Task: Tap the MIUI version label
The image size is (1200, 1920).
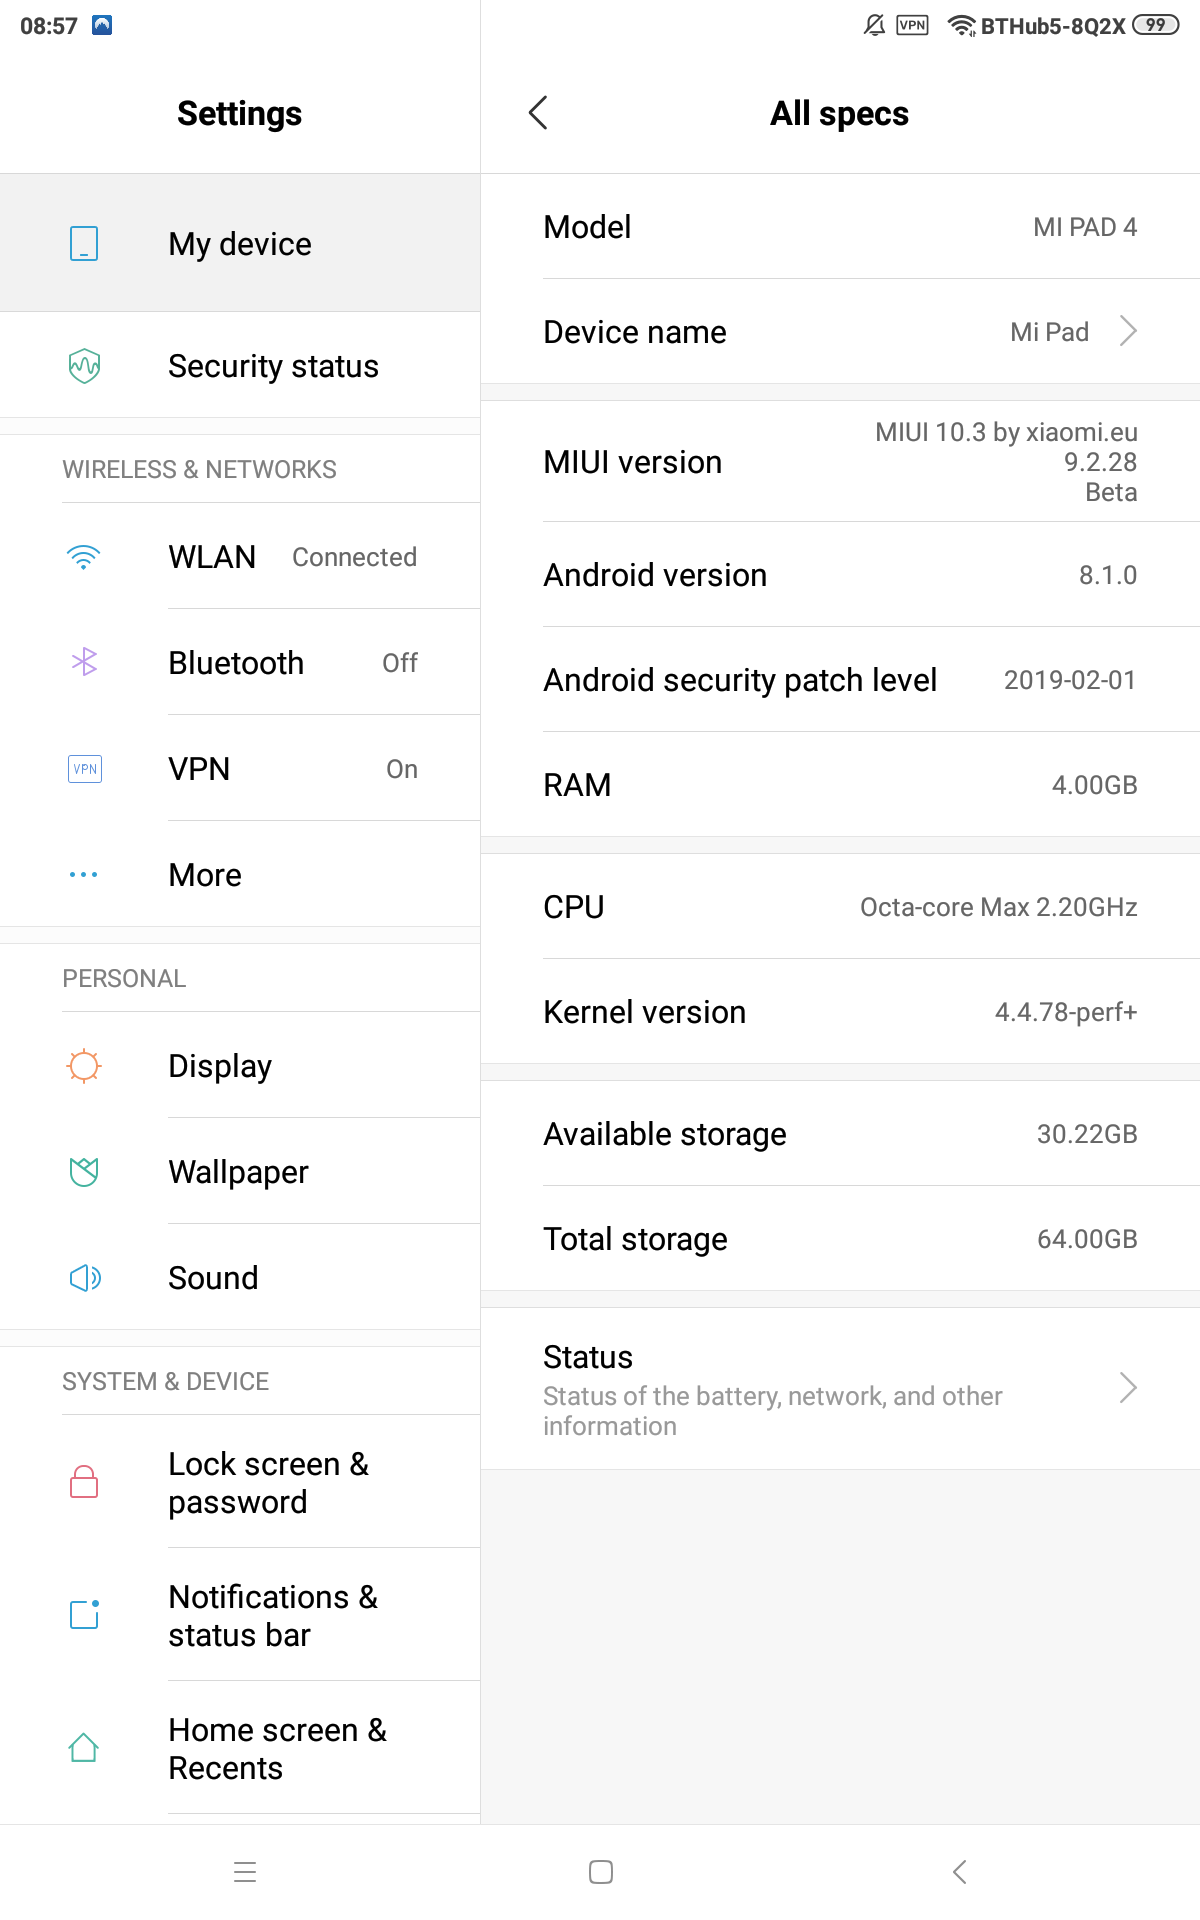Action: (632, 462)
